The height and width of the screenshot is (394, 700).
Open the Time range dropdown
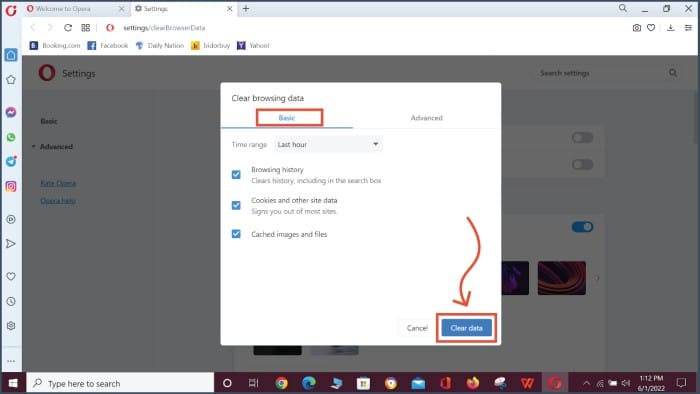[328, 144]
